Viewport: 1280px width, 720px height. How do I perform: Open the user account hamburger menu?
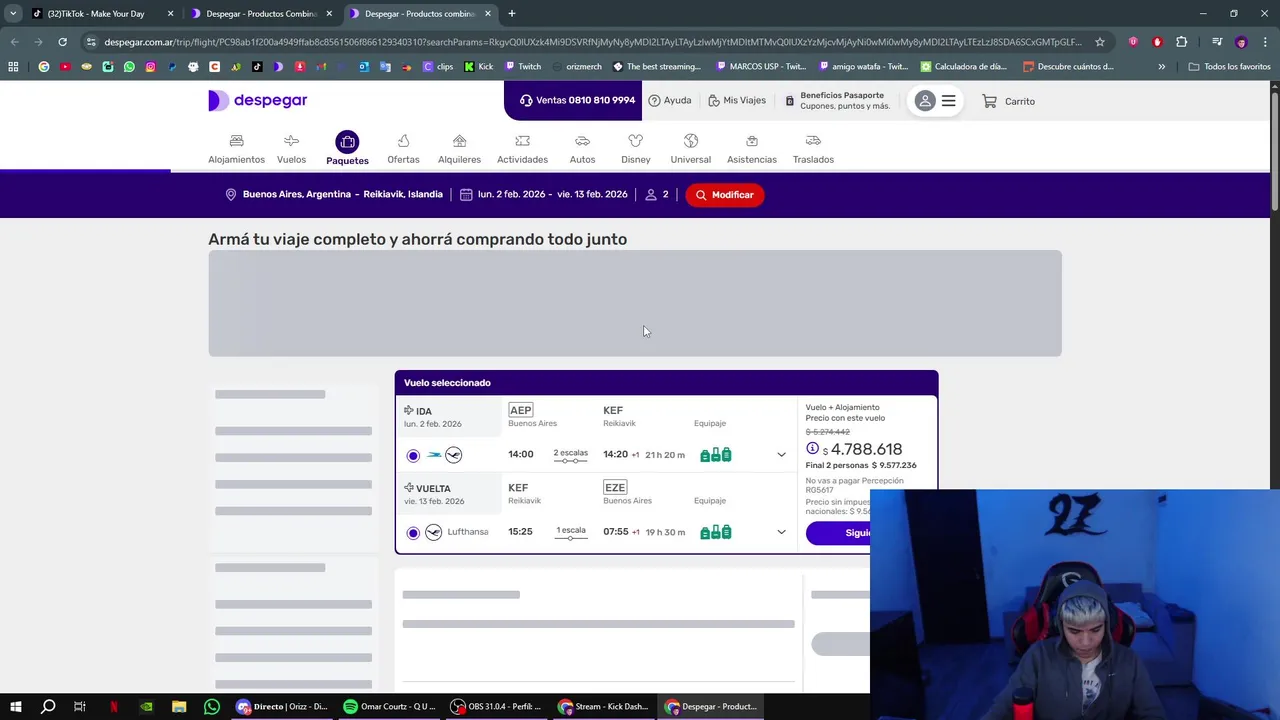click(x=949, y=101)
